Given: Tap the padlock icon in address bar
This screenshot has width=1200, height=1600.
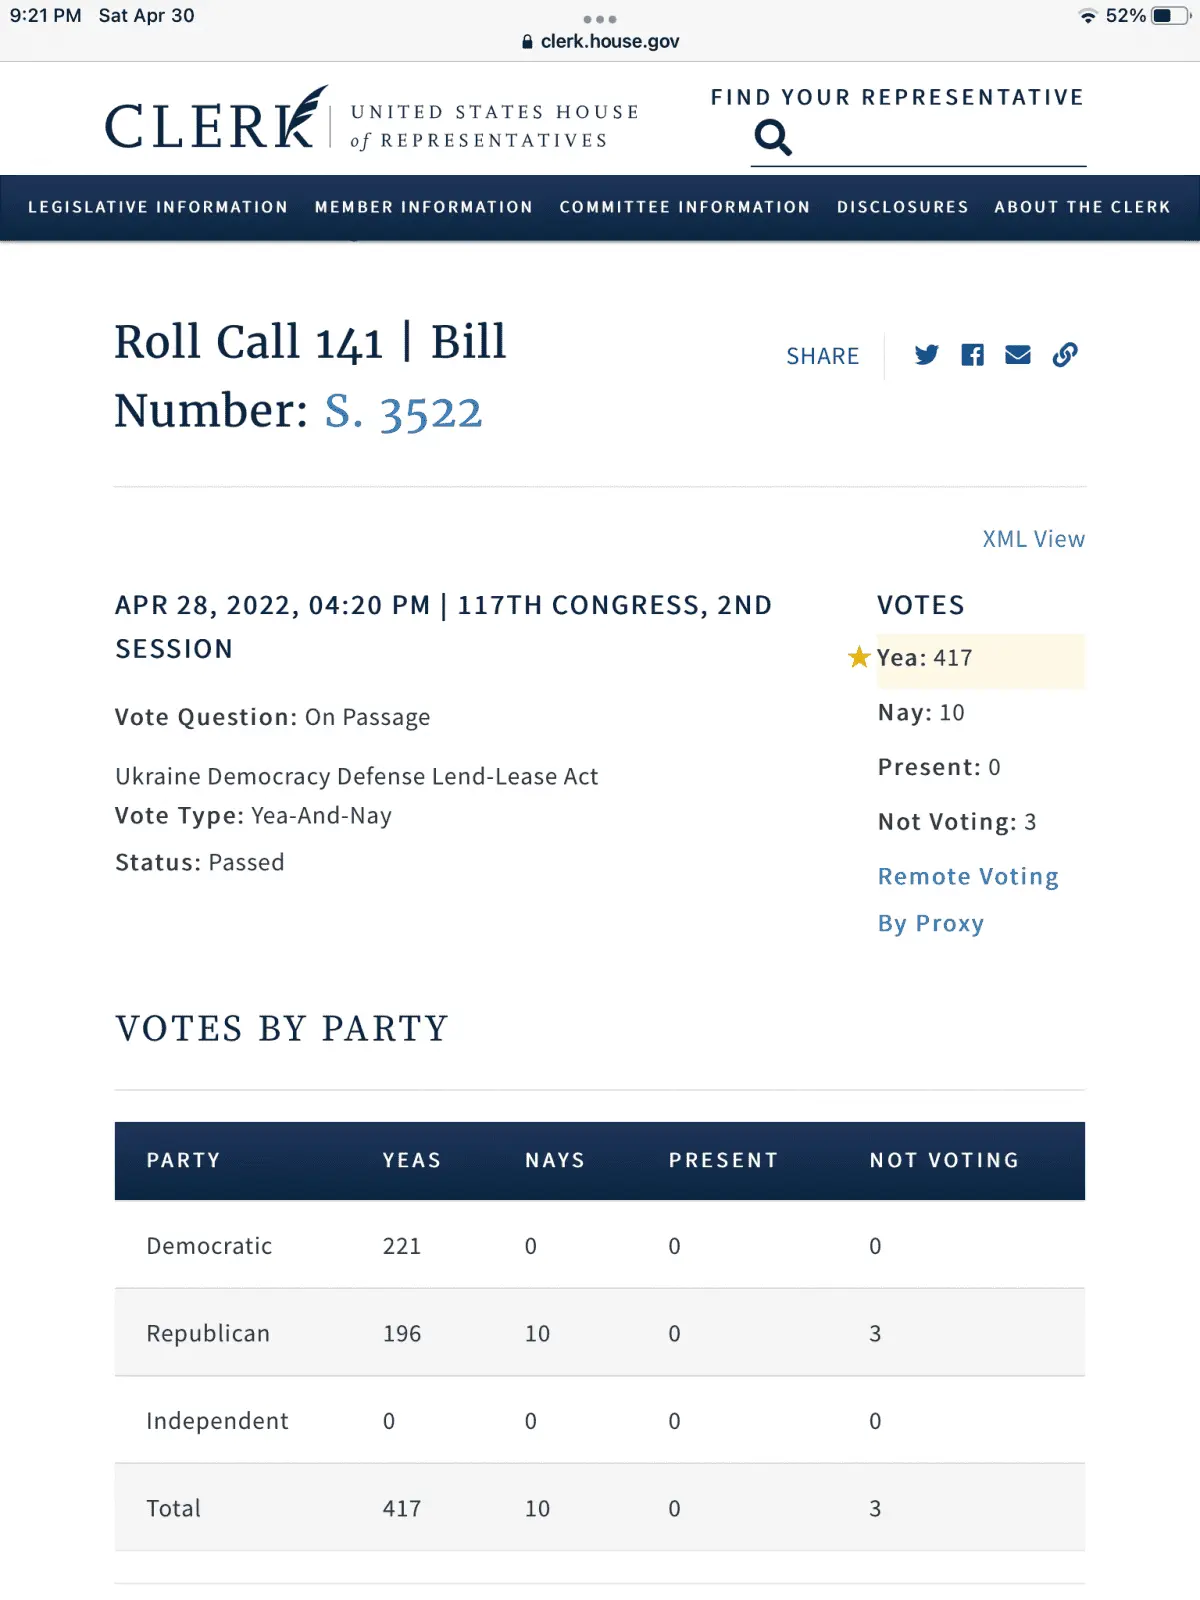Looking at the screenshot, I should [x=528, y=42].
